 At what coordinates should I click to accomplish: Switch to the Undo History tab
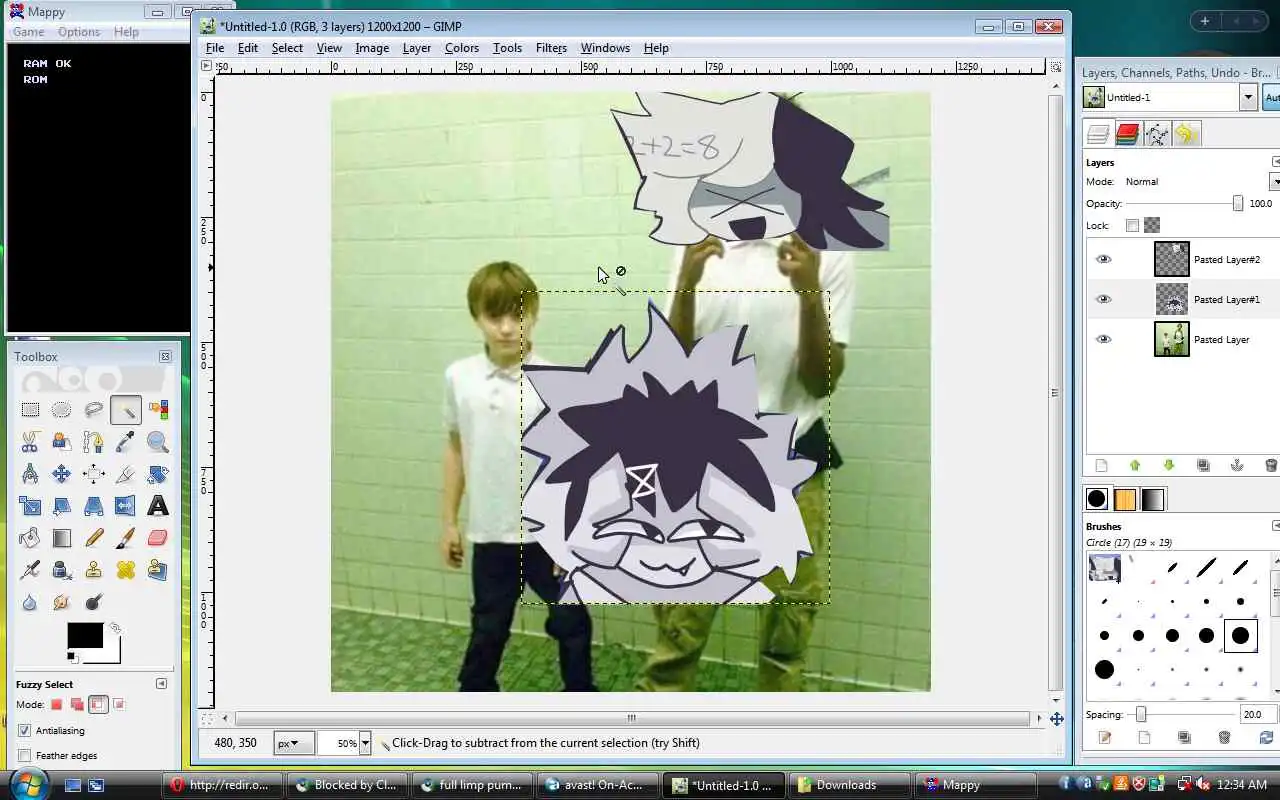[1186, 134]
